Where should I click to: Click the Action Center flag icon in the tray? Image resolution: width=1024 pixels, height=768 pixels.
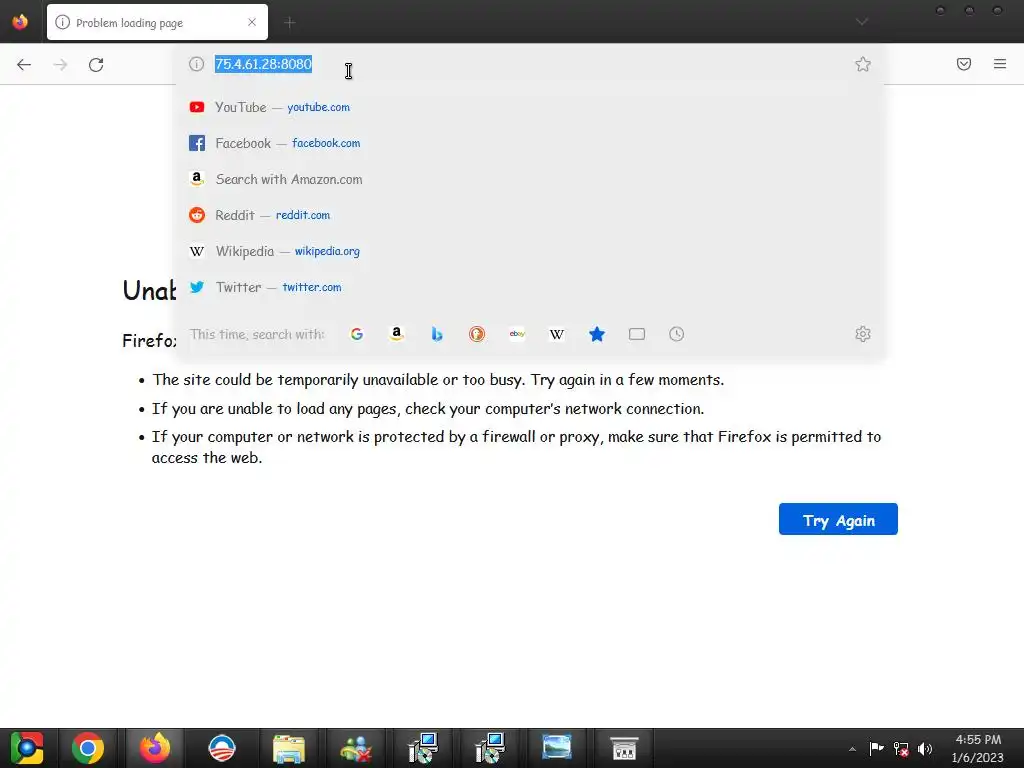pyautogui.click(x=876, y=749)
